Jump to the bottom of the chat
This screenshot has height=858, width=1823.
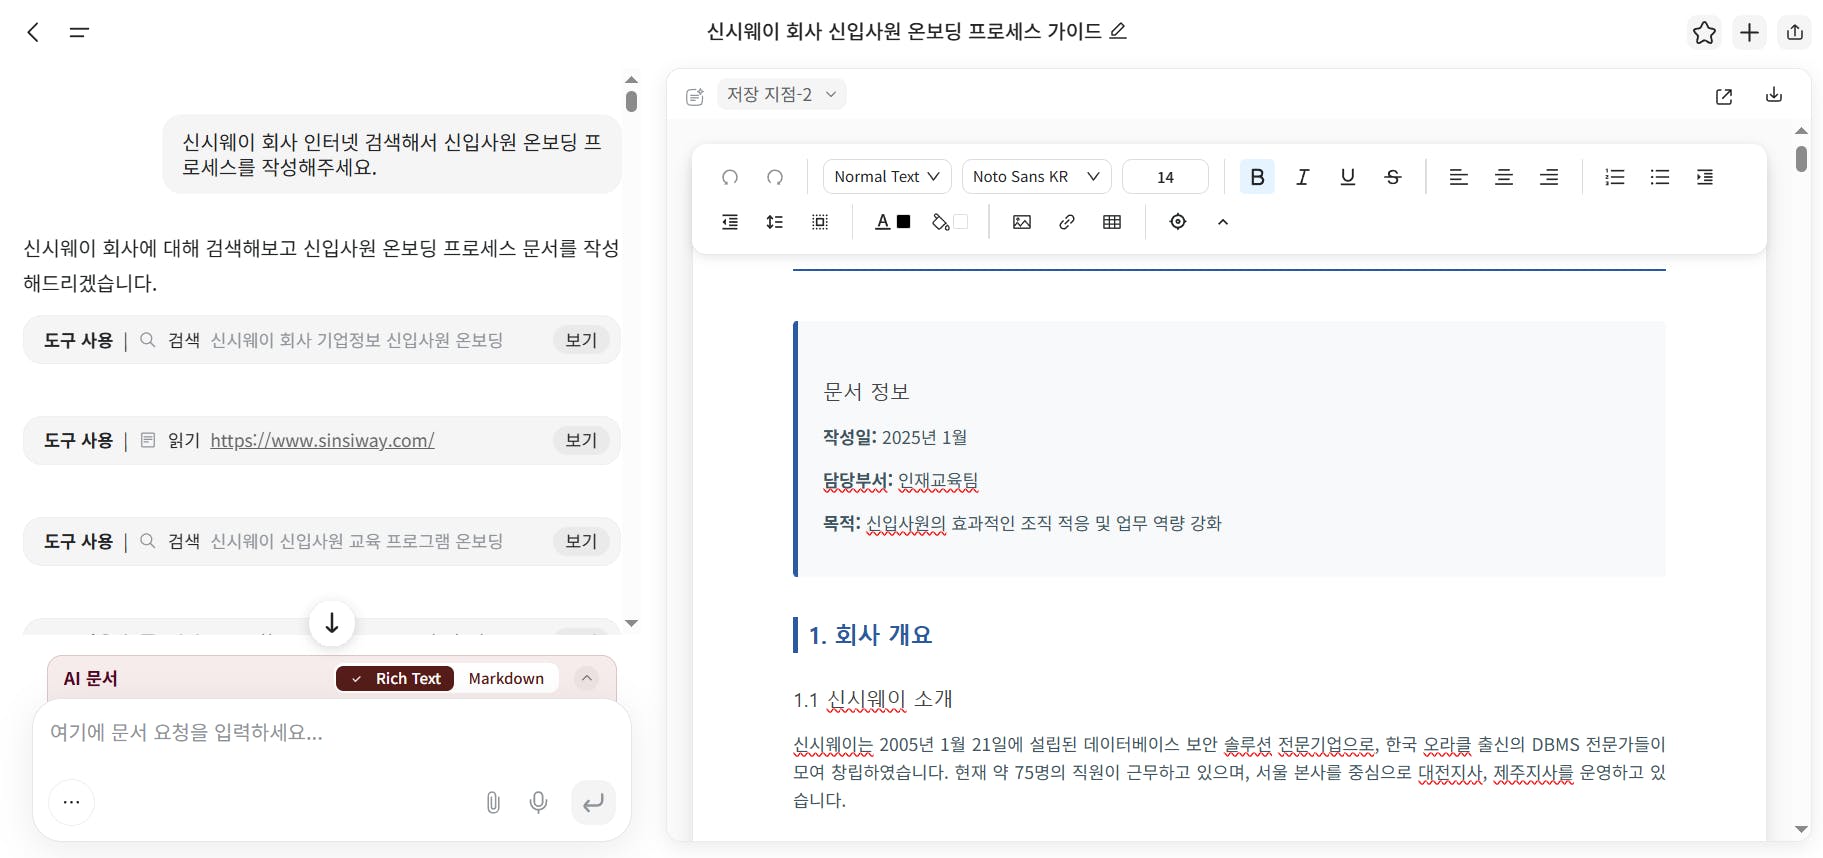(332, 623)
